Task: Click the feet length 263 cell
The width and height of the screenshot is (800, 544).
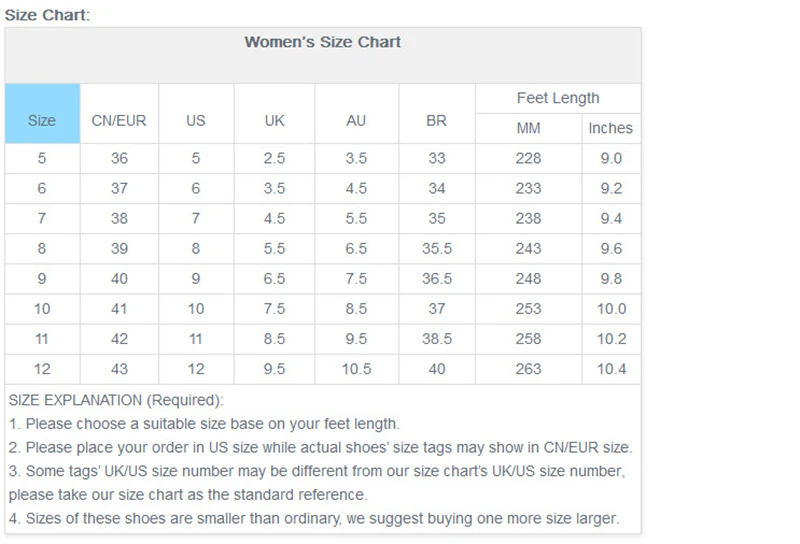Action: click(528, 369)
